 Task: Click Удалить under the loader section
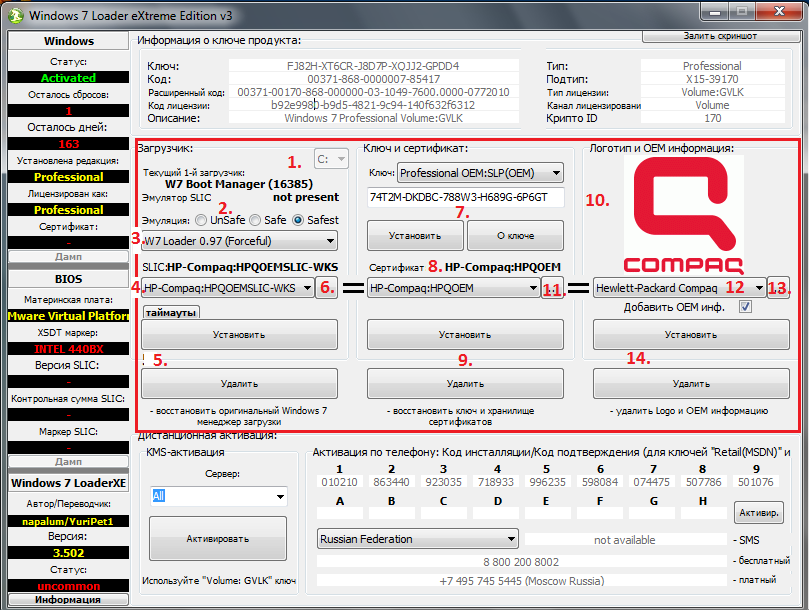239,383
